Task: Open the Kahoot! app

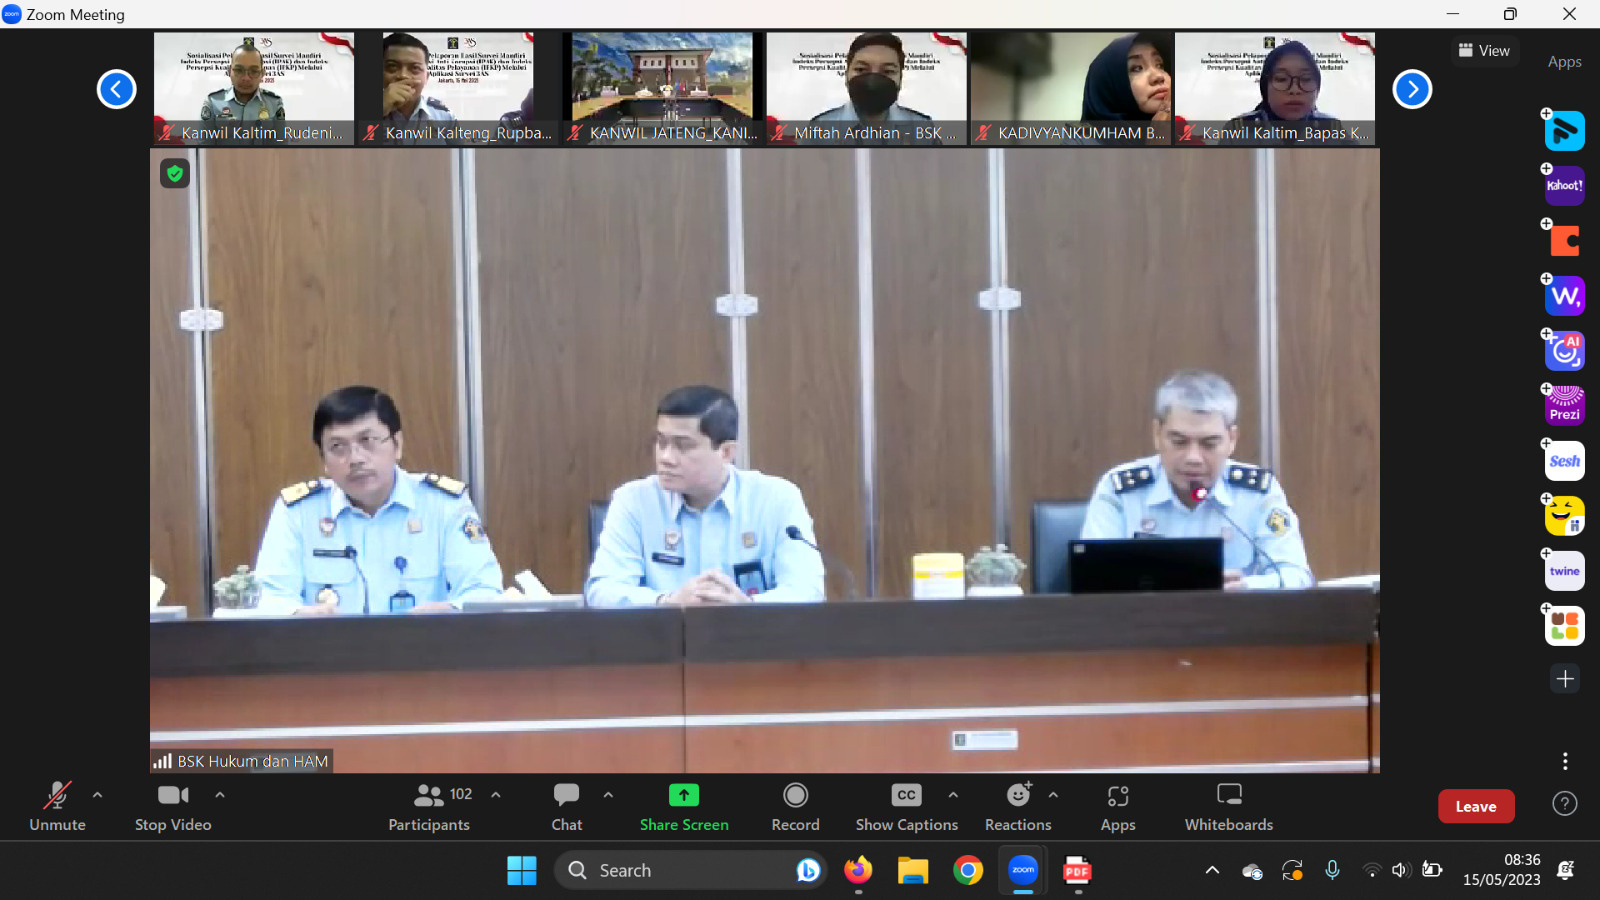Action: tap(1565, 186)
